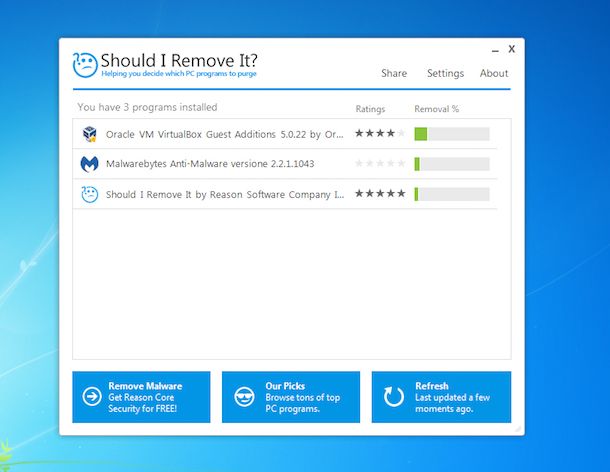Open the Share menu
This screenshot has width=610, height=472.
click(x=394, y=73)
